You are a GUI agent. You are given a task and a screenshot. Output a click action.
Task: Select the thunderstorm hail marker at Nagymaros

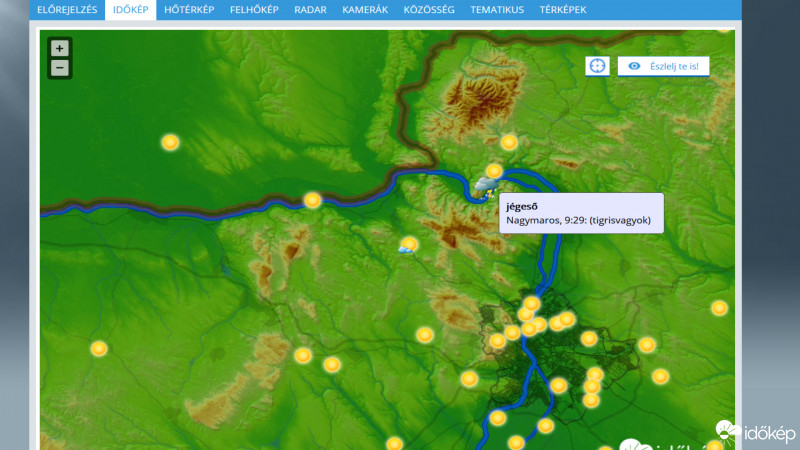pos(485,187)
